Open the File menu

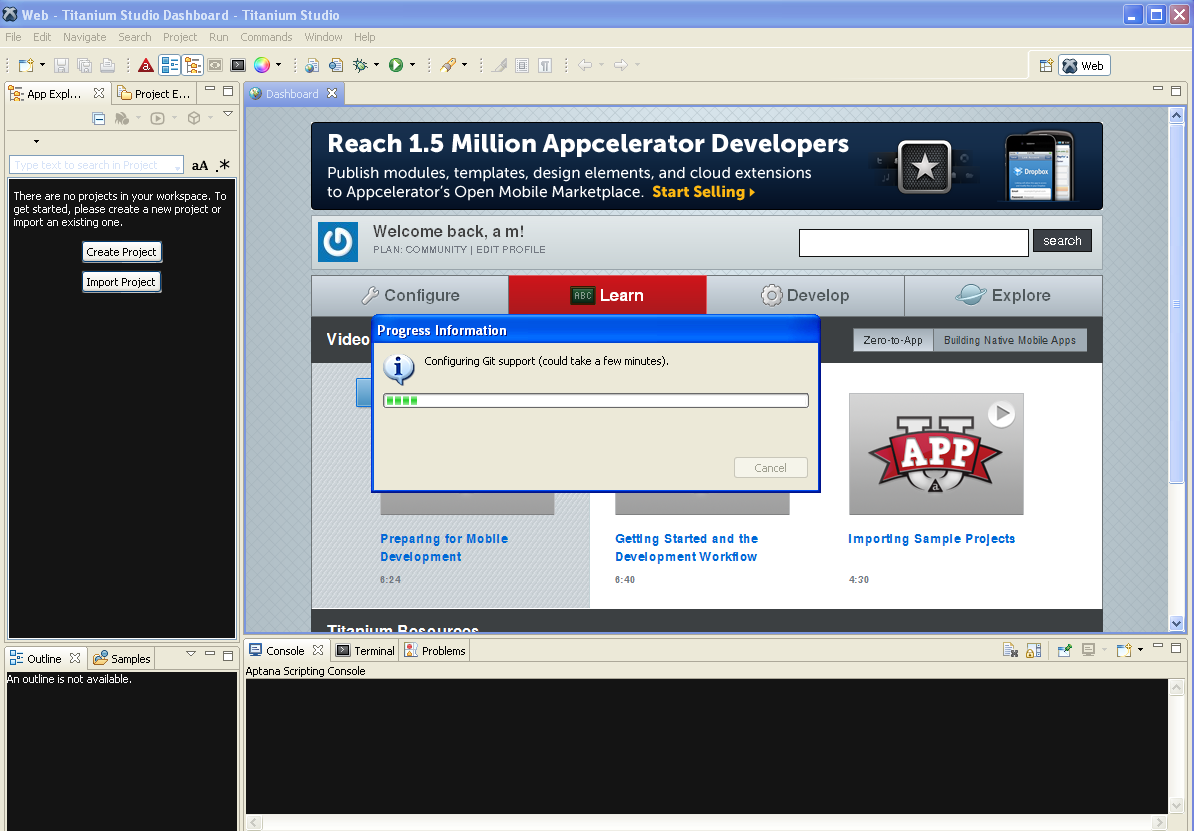13,37
